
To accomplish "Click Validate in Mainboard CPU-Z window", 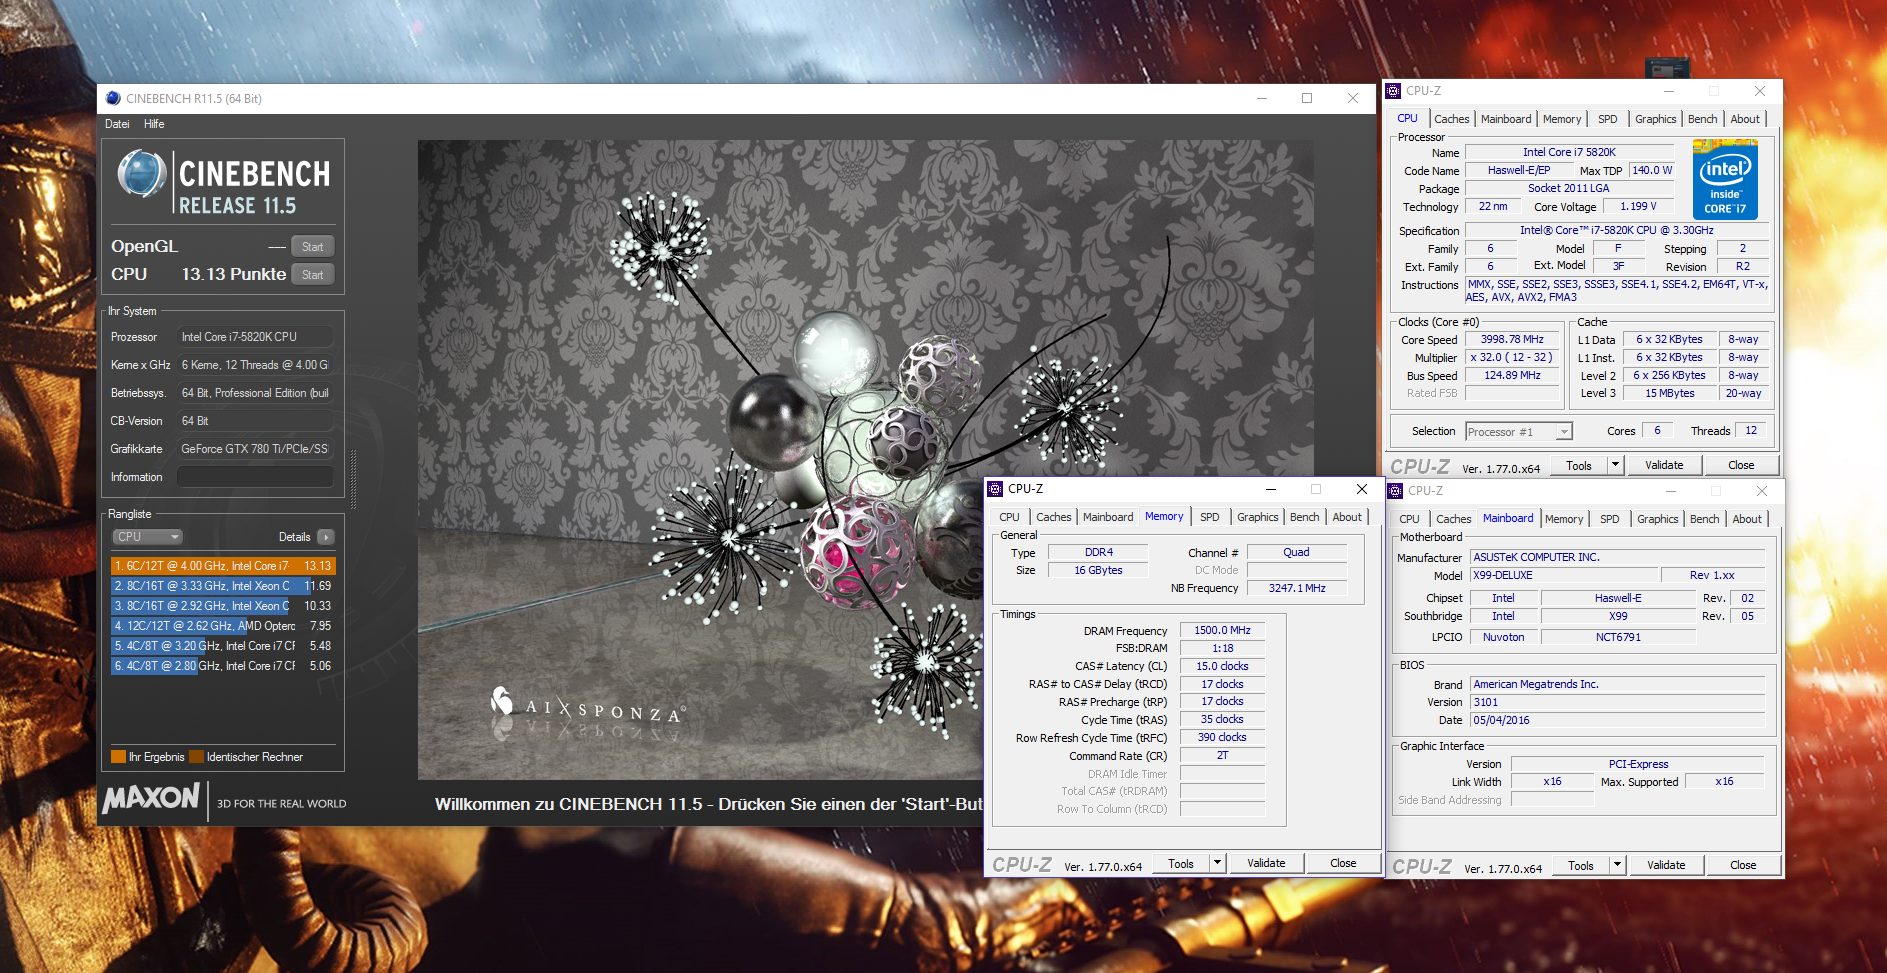I will click(1666, 865).
